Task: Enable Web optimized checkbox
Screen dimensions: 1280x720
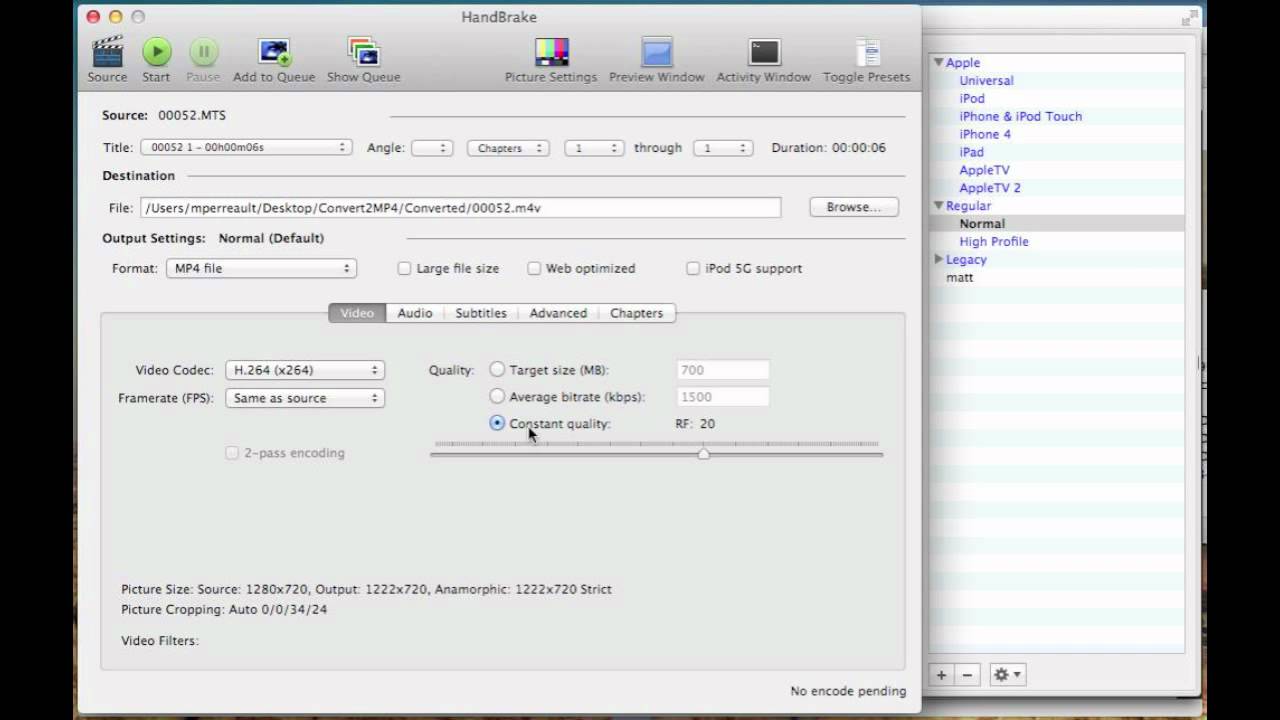Action: pos(534,268)
